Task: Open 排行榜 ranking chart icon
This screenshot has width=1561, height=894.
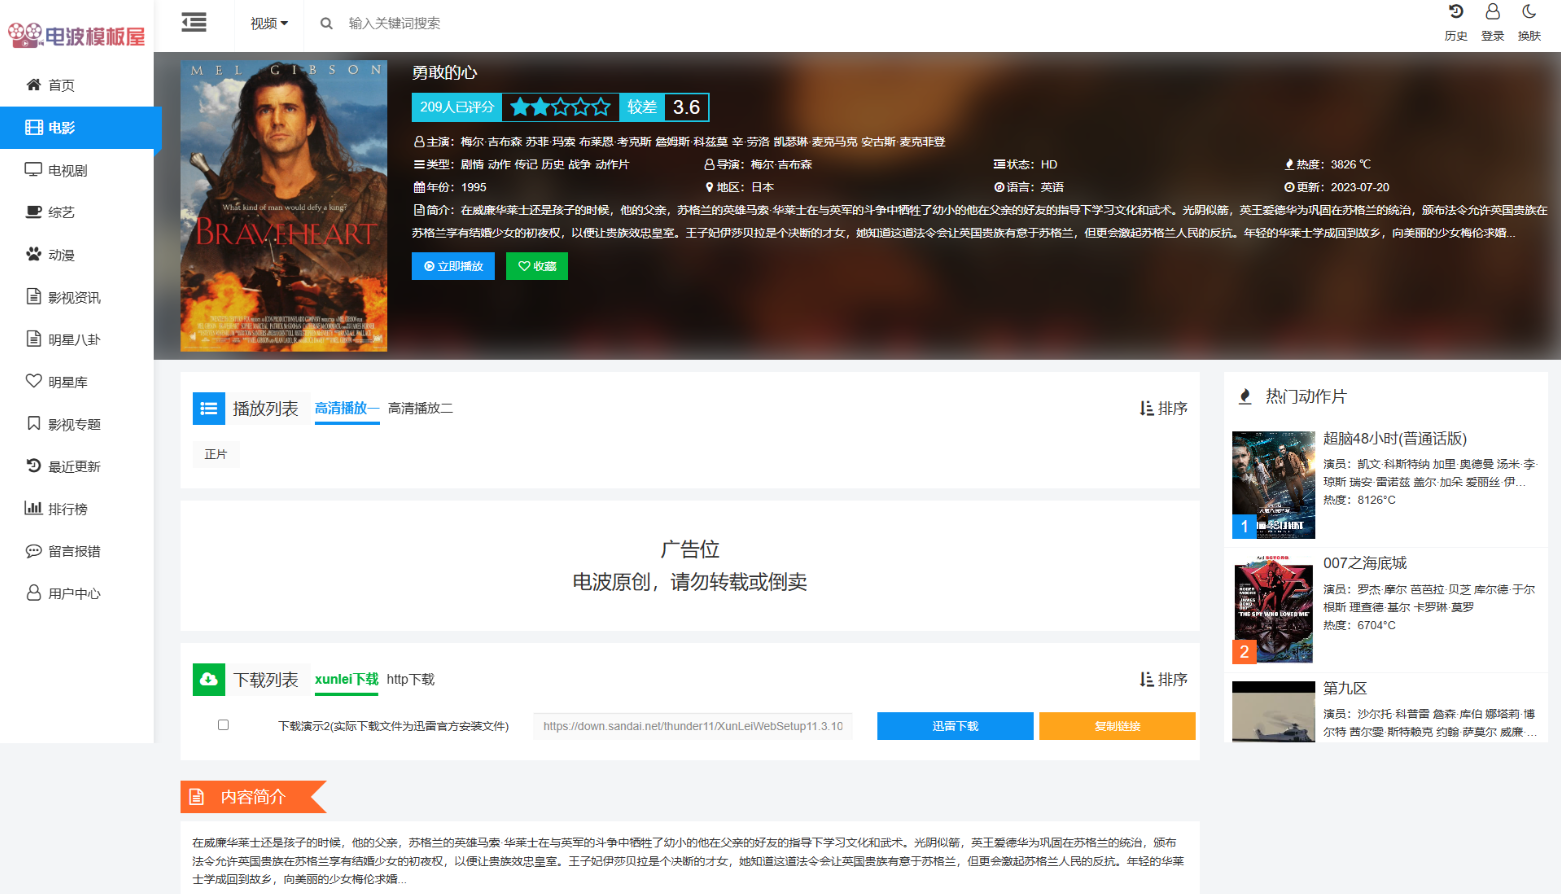Action: [34, 508]
